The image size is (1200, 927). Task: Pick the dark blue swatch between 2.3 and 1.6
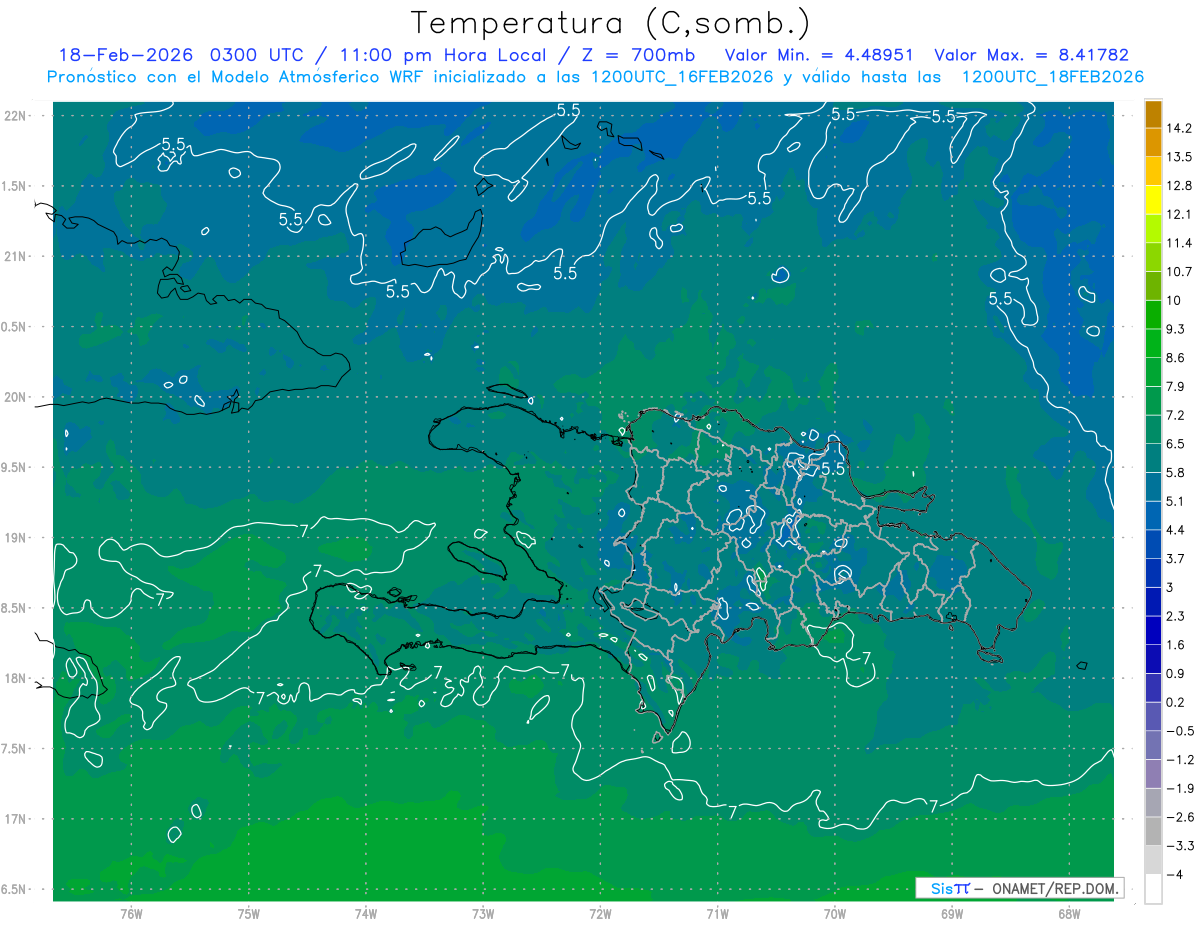click(1153, 630)
